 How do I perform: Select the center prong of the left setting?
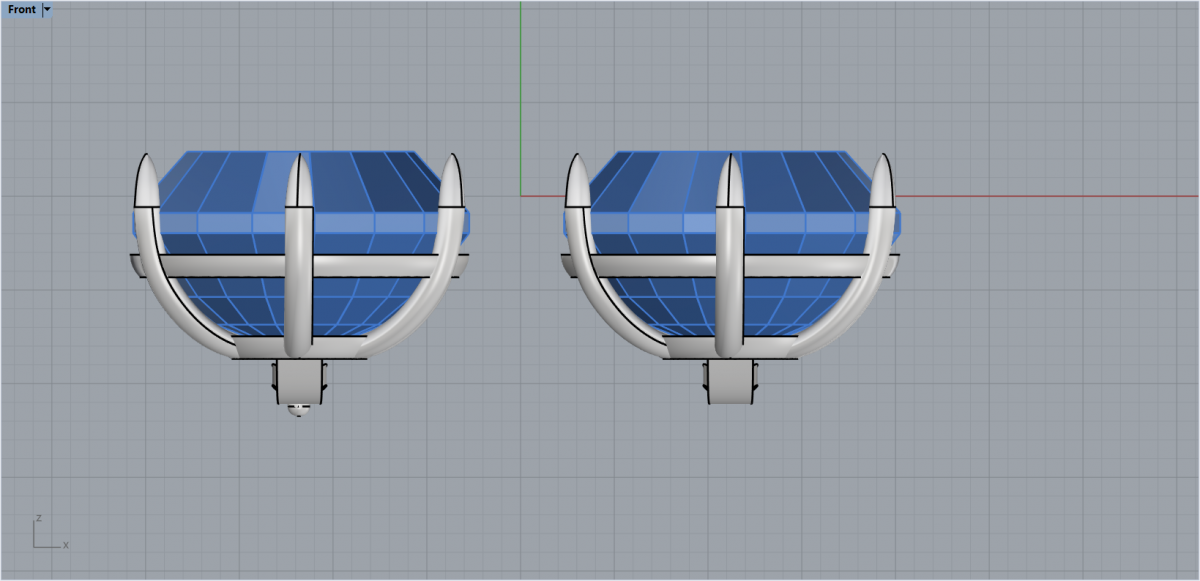pos(299,256)
